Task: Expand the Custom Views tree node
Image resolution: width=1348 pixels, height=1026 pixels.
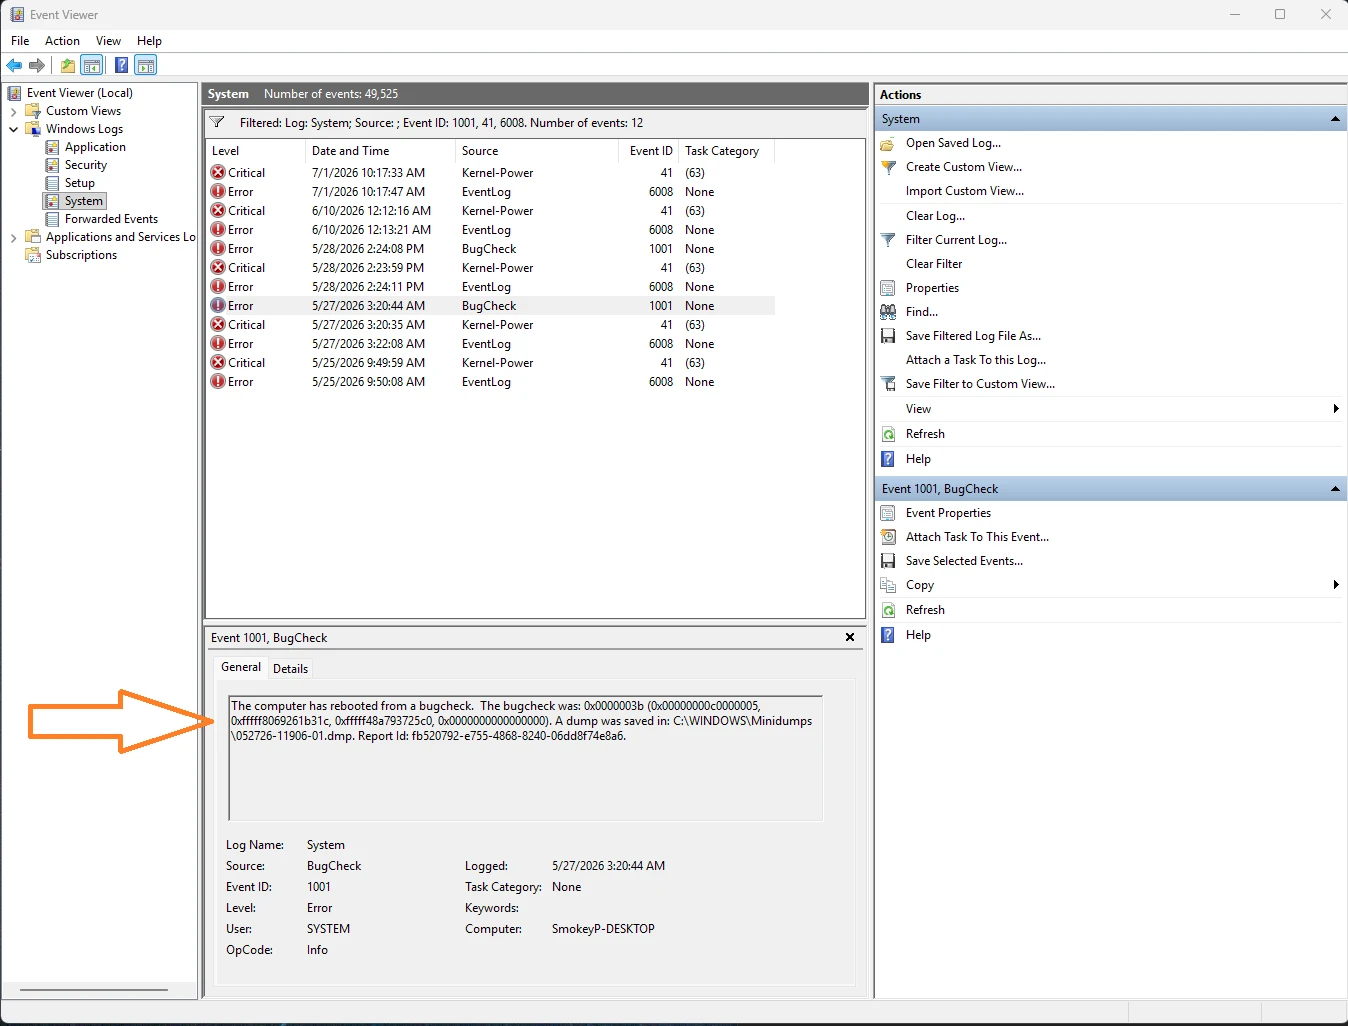Action: pos(13,111)
